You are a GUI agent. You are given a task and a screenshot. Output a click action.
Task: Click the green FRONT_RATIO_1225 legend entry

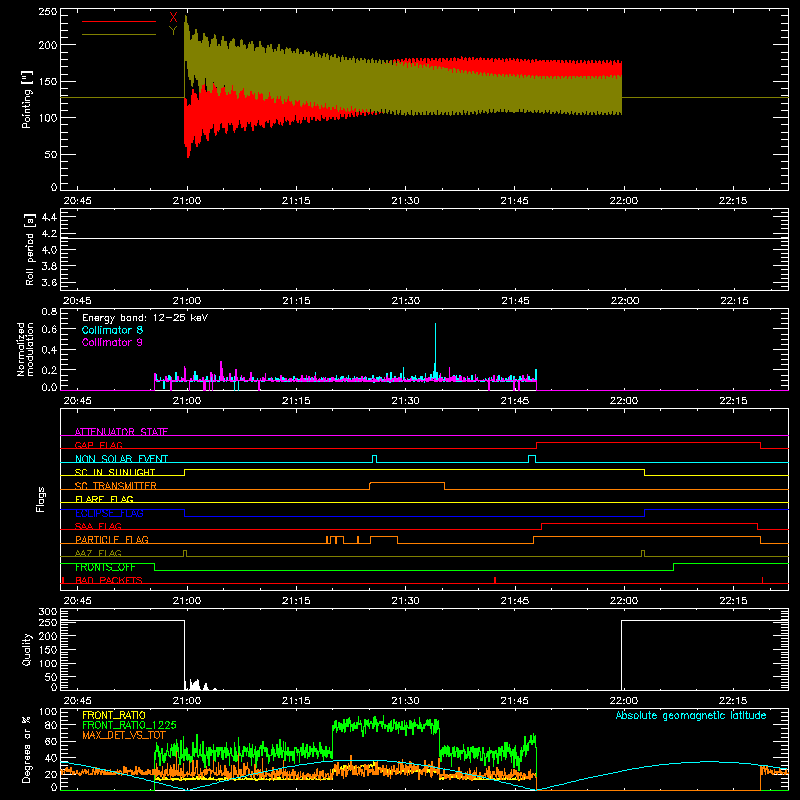coord(129,725)
